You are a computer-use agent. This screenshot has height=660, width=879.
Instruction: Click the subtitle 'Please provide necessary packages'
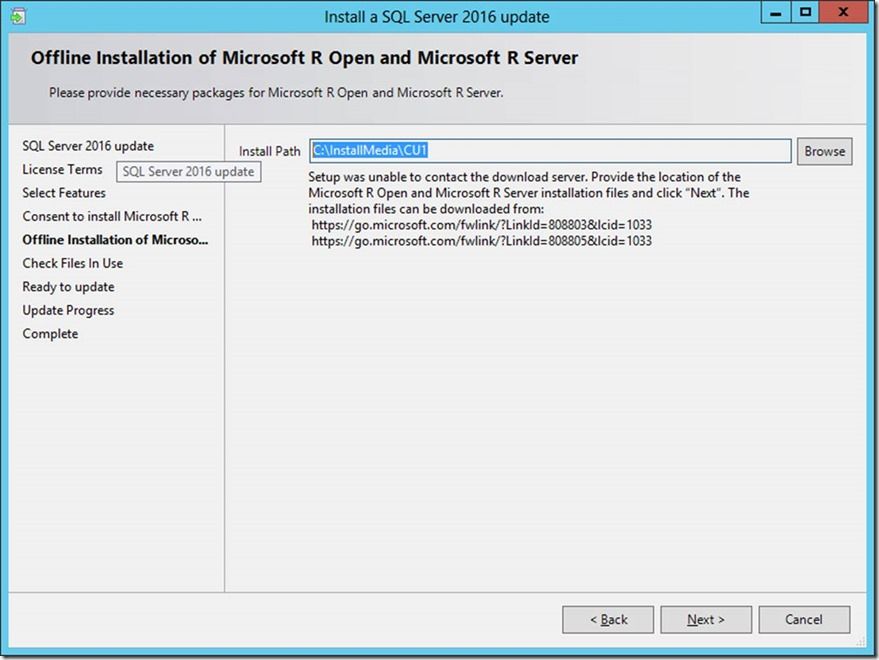point(276,93)
